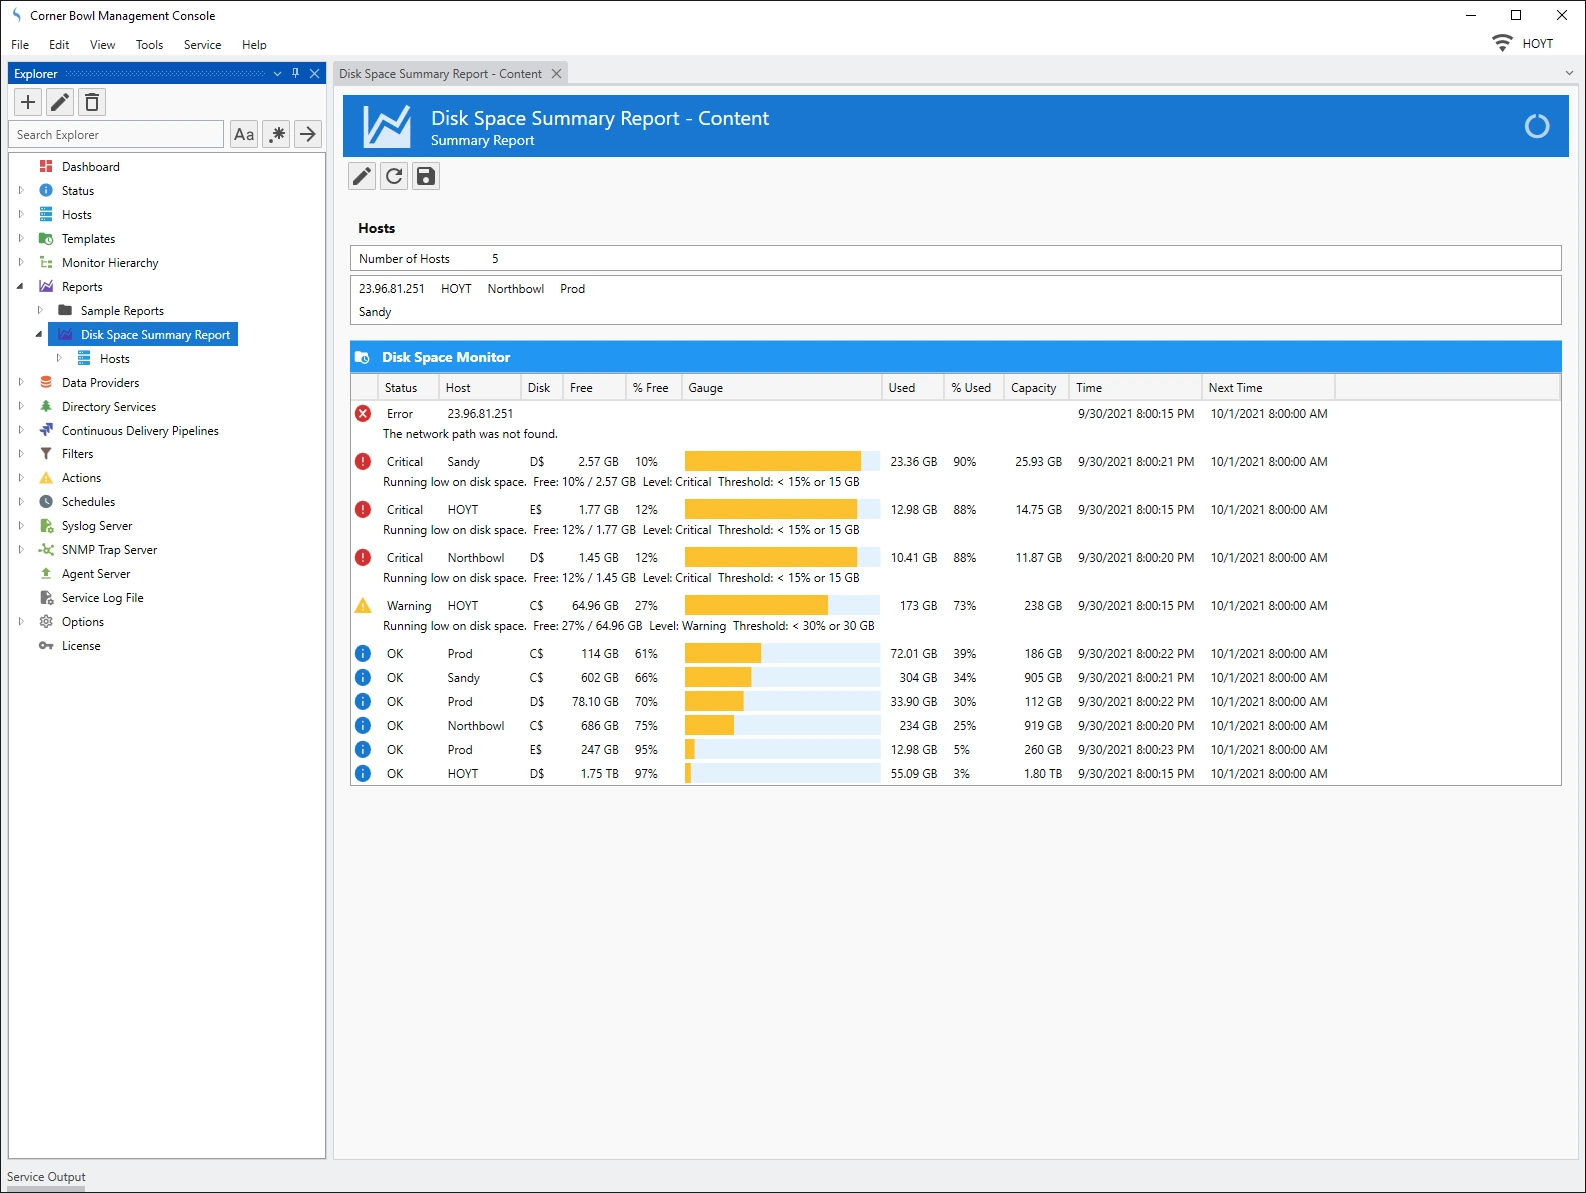Select the Disk Space Summary Report tab

[440, 74]
